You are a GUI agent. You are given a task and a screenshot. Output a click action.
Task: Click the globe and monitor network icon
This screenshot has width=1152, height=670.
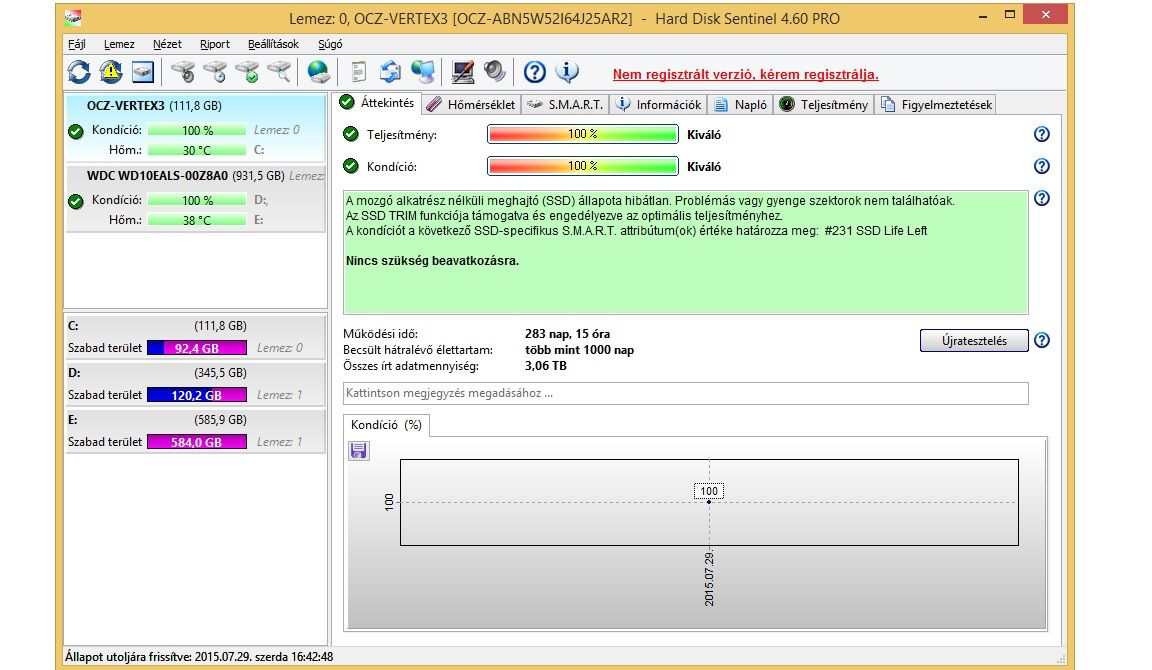(x=422, y=72)
